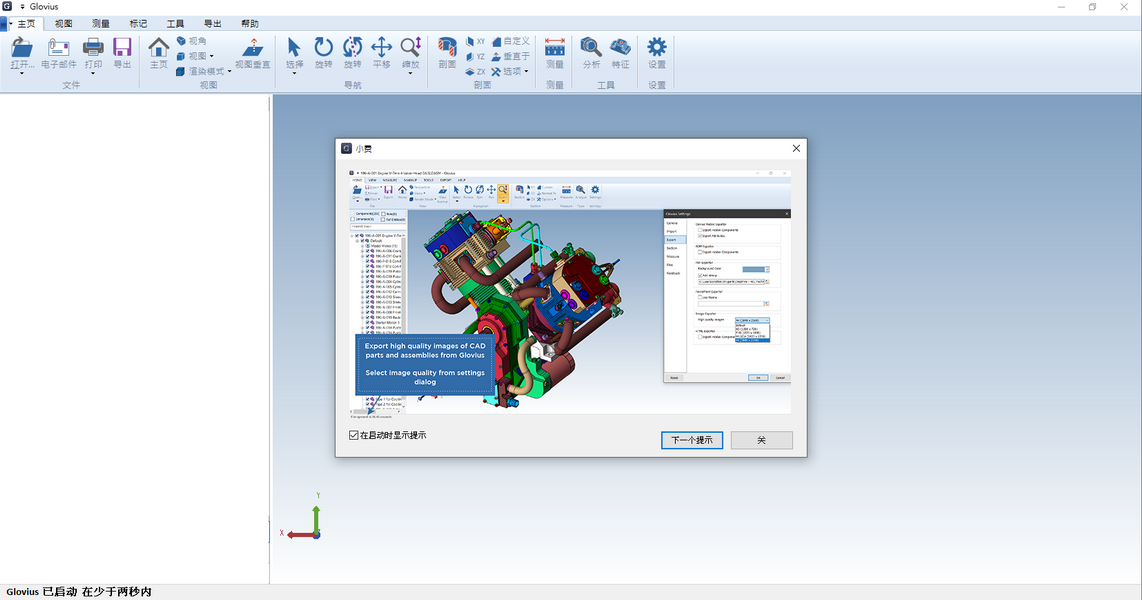
Task: Click the Analyze (分析) tool icon
Action: tap(591, 47)
